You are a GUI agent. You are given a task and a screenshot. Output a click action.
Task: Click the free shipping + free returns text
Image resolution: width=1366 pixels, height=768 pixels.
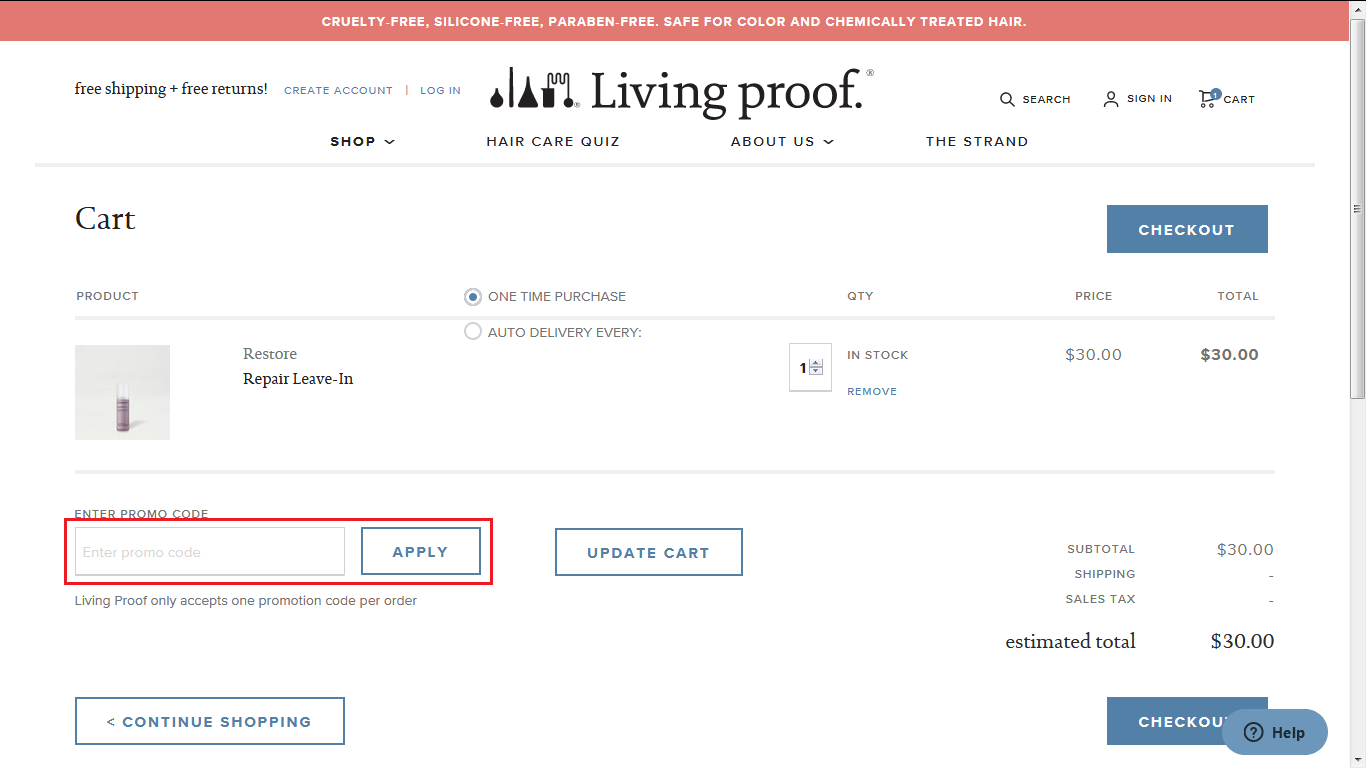[x=171, y=89]
